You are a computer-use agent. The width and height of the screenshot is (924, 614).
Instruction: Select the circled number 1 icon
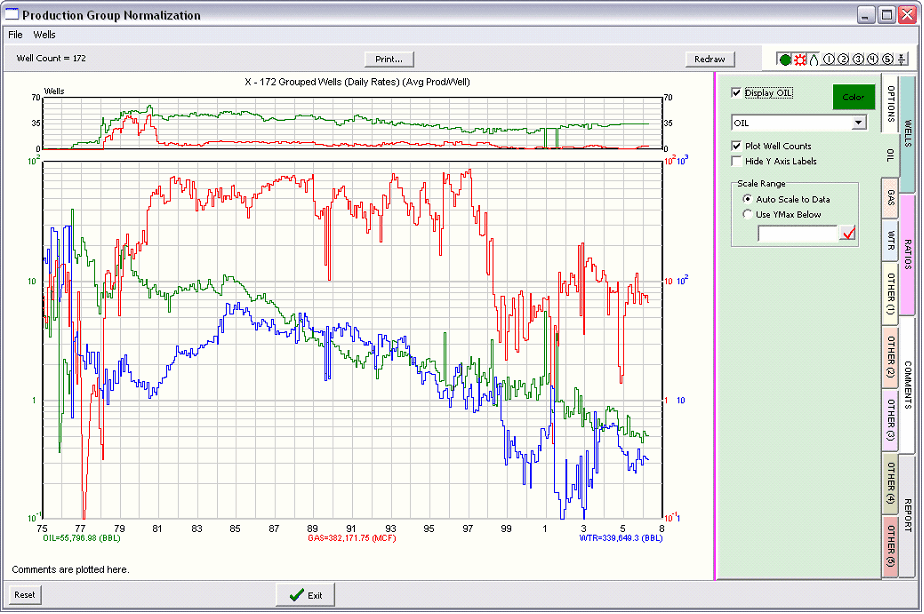point(829,60)
